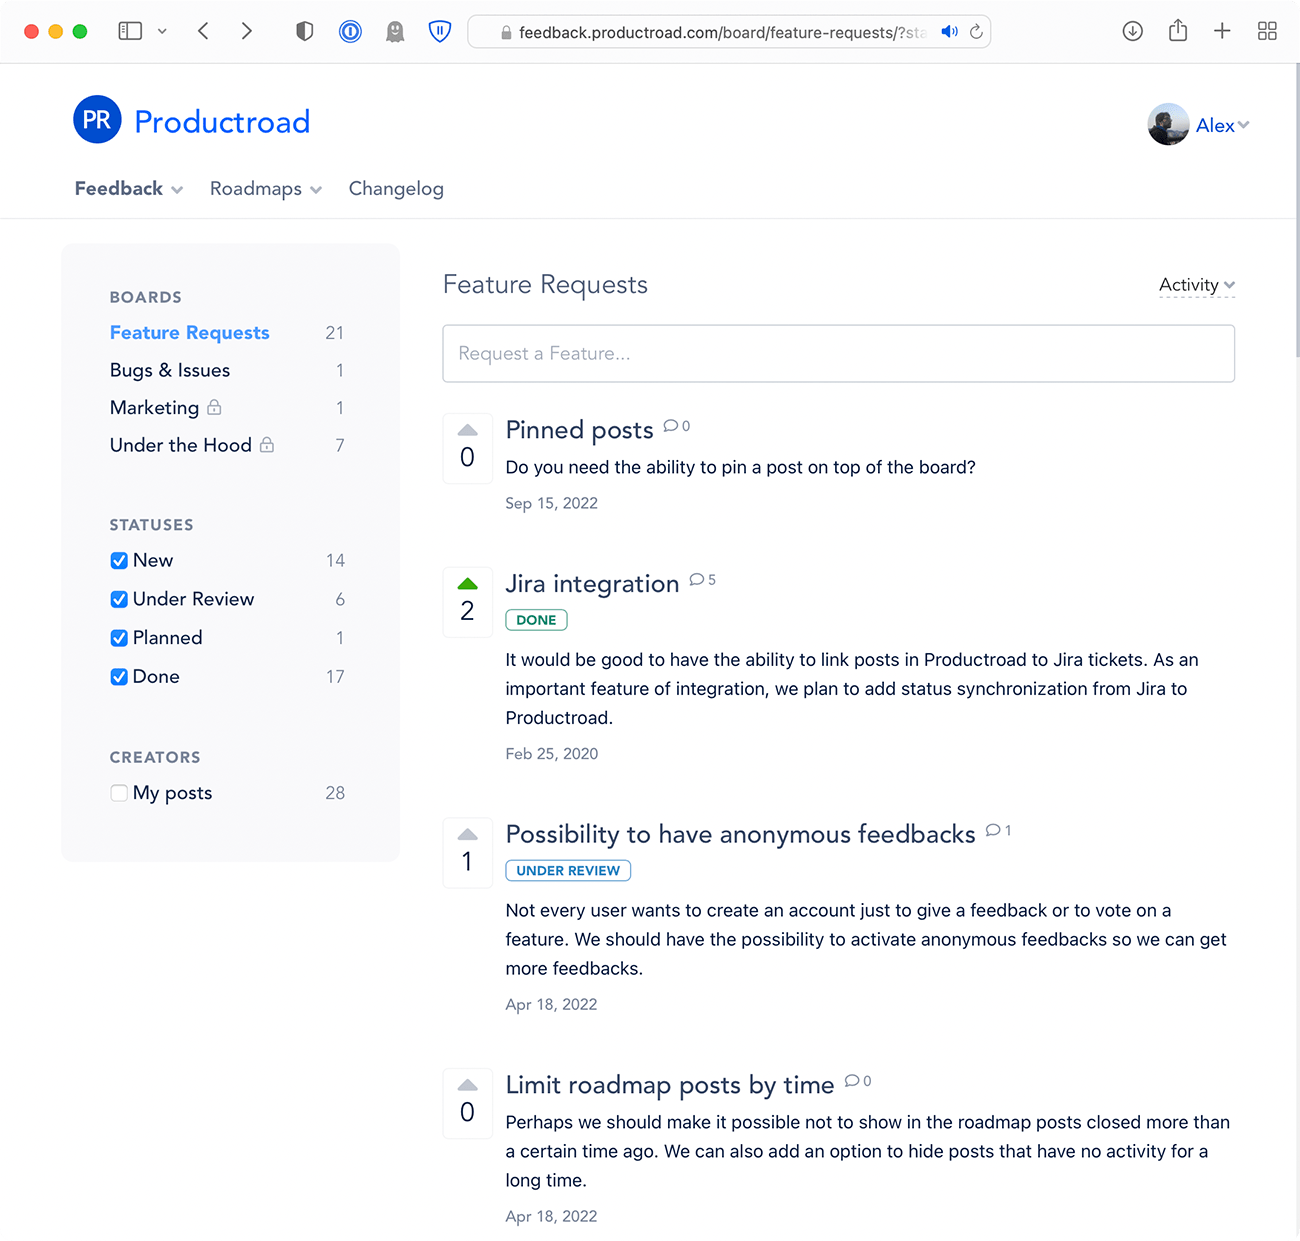Image resolution: width=1300 pixels, height=1241 pixels.
Task: Open comments bubble on Jira integration
Action: pyautogui.click(x=703, y=580)
